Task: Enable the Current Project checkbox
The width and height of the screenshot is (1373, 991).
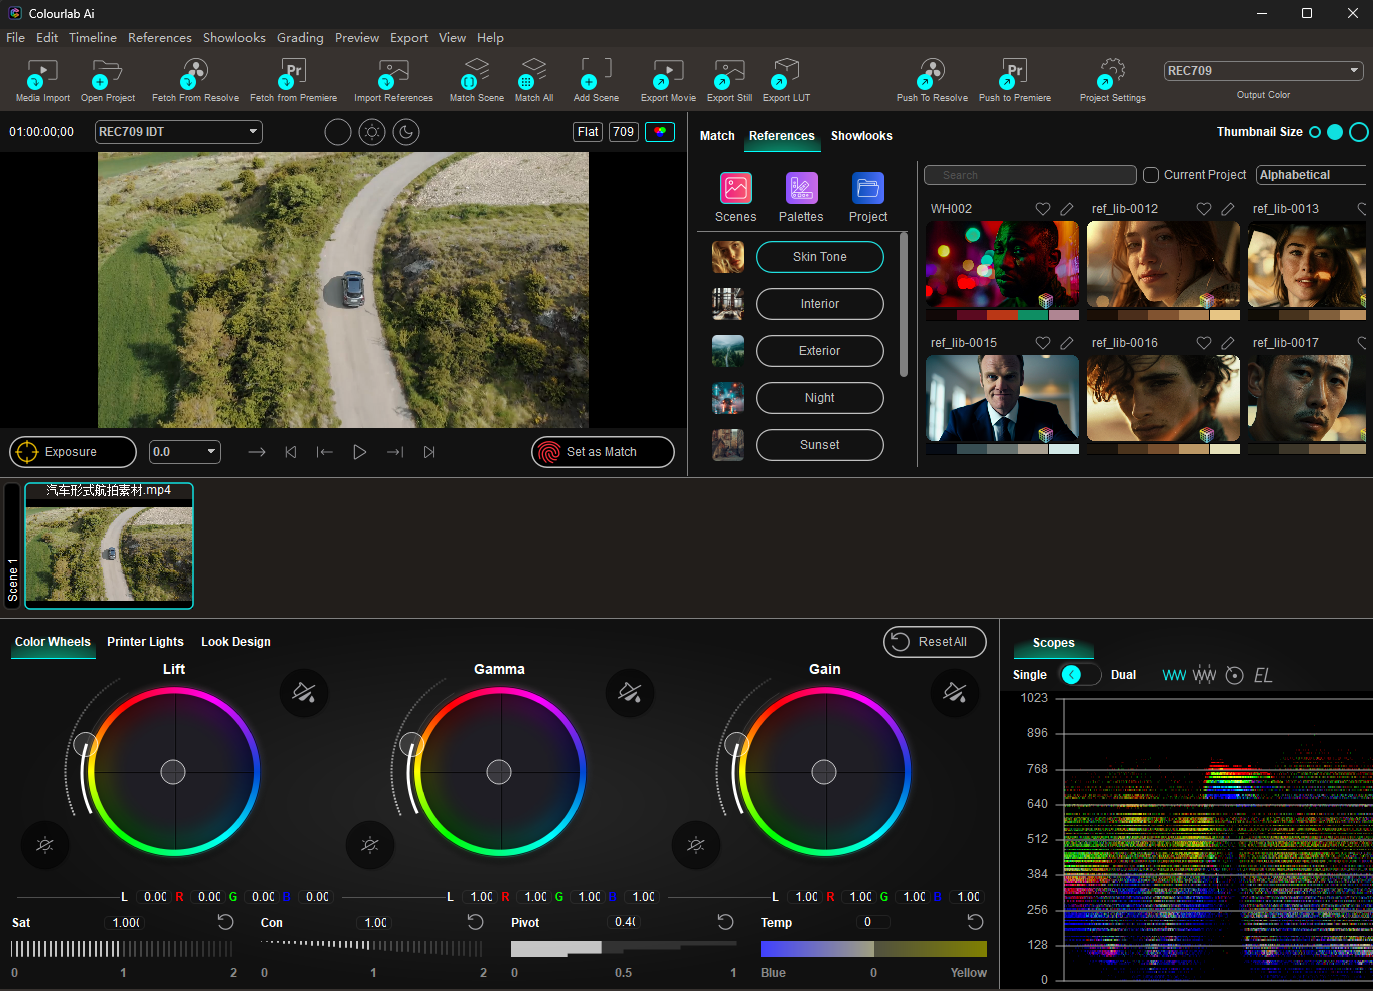Action: coord(1151,175)
